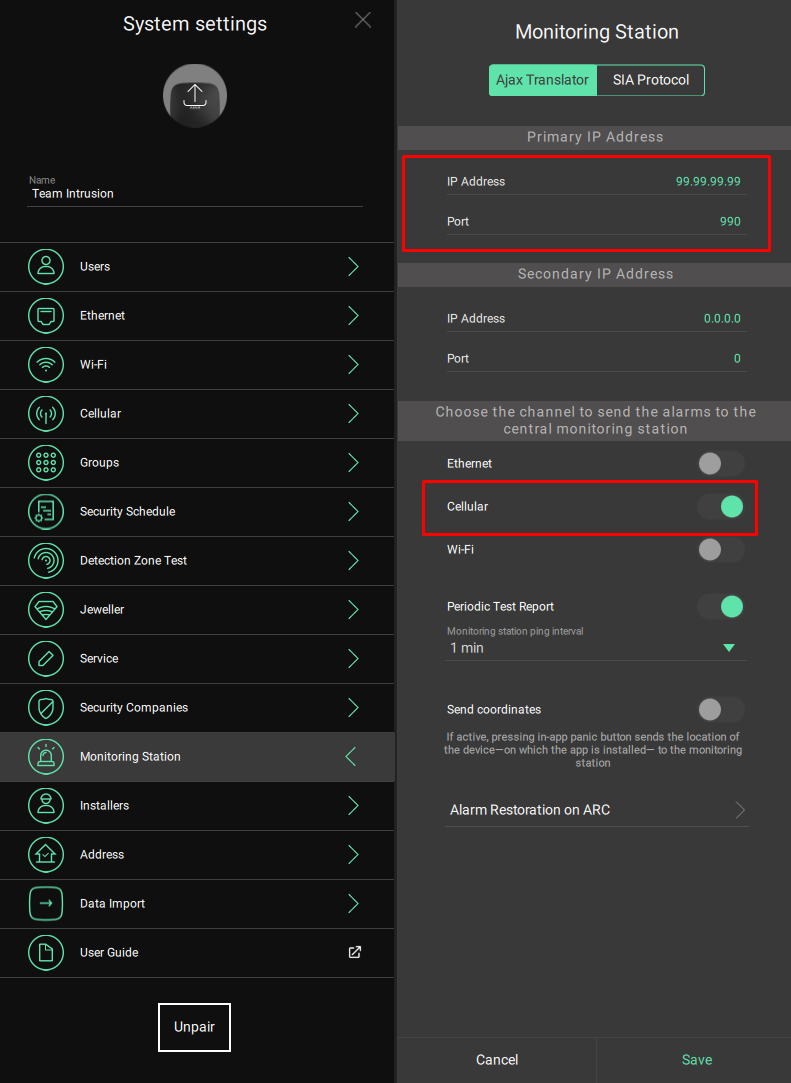Image resolution: width=791 pixels, height=1083 pixels.
Task: Select the Ajax Translator tab
Action: pyautogui.click(x=542, y=80)
